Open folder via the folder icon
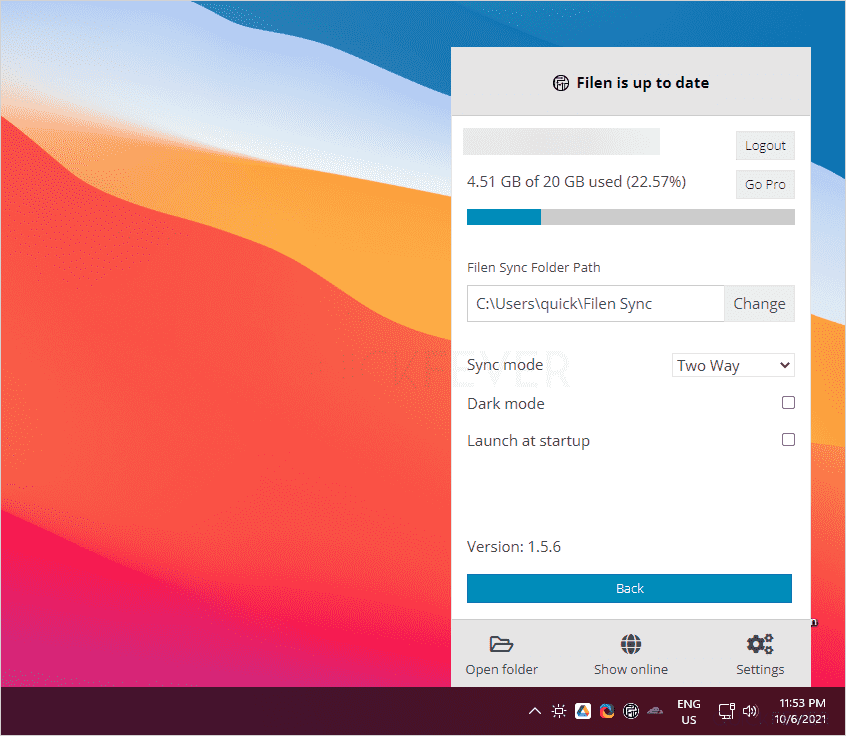 pyautogui.click(x=501, y=644)
